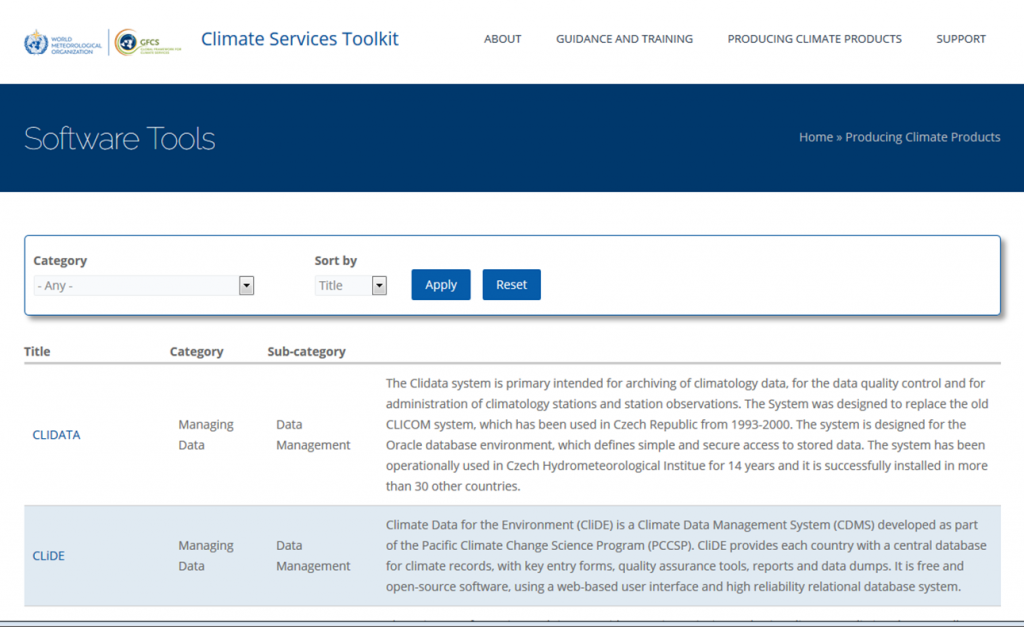Go to Home in the breadcrumb
1024x627 pixels.
816,137
